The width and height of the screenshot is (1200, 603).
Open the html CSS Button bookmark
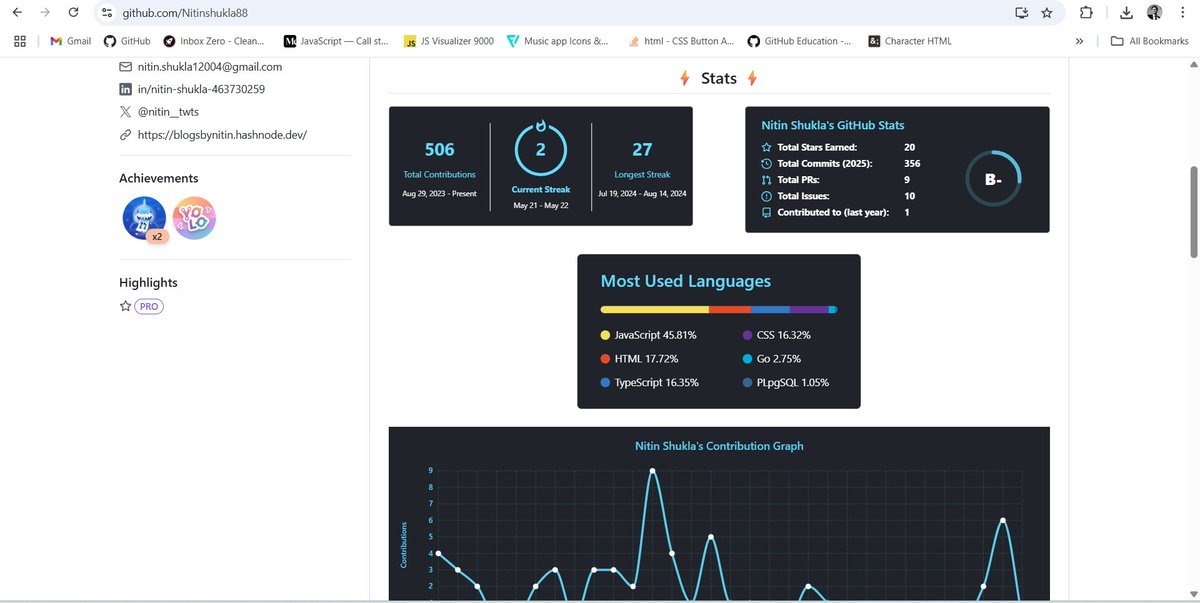[681, 41]
